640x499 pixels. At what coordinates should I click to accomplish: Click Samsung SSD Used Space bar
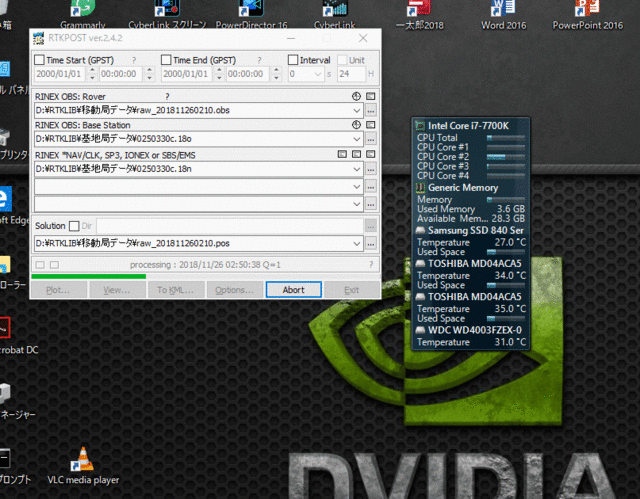(x=506, y=252)
